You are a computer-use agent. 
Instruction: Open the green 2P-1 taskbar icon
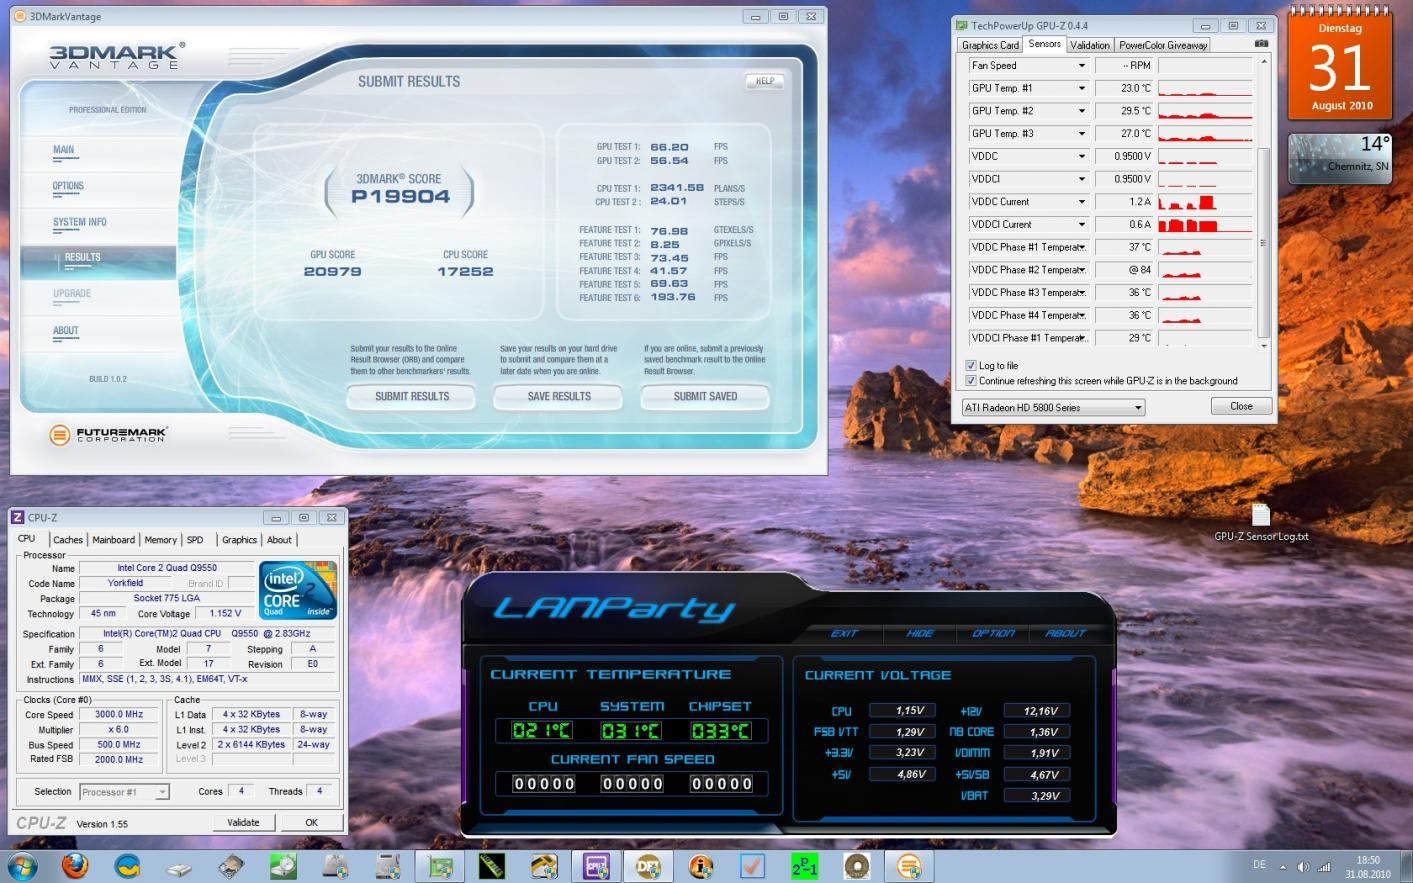tap(804, 866)
